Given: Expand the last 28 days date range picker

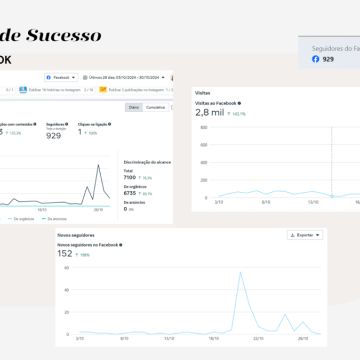Looking at the screenshot, I should click(124, 77).
